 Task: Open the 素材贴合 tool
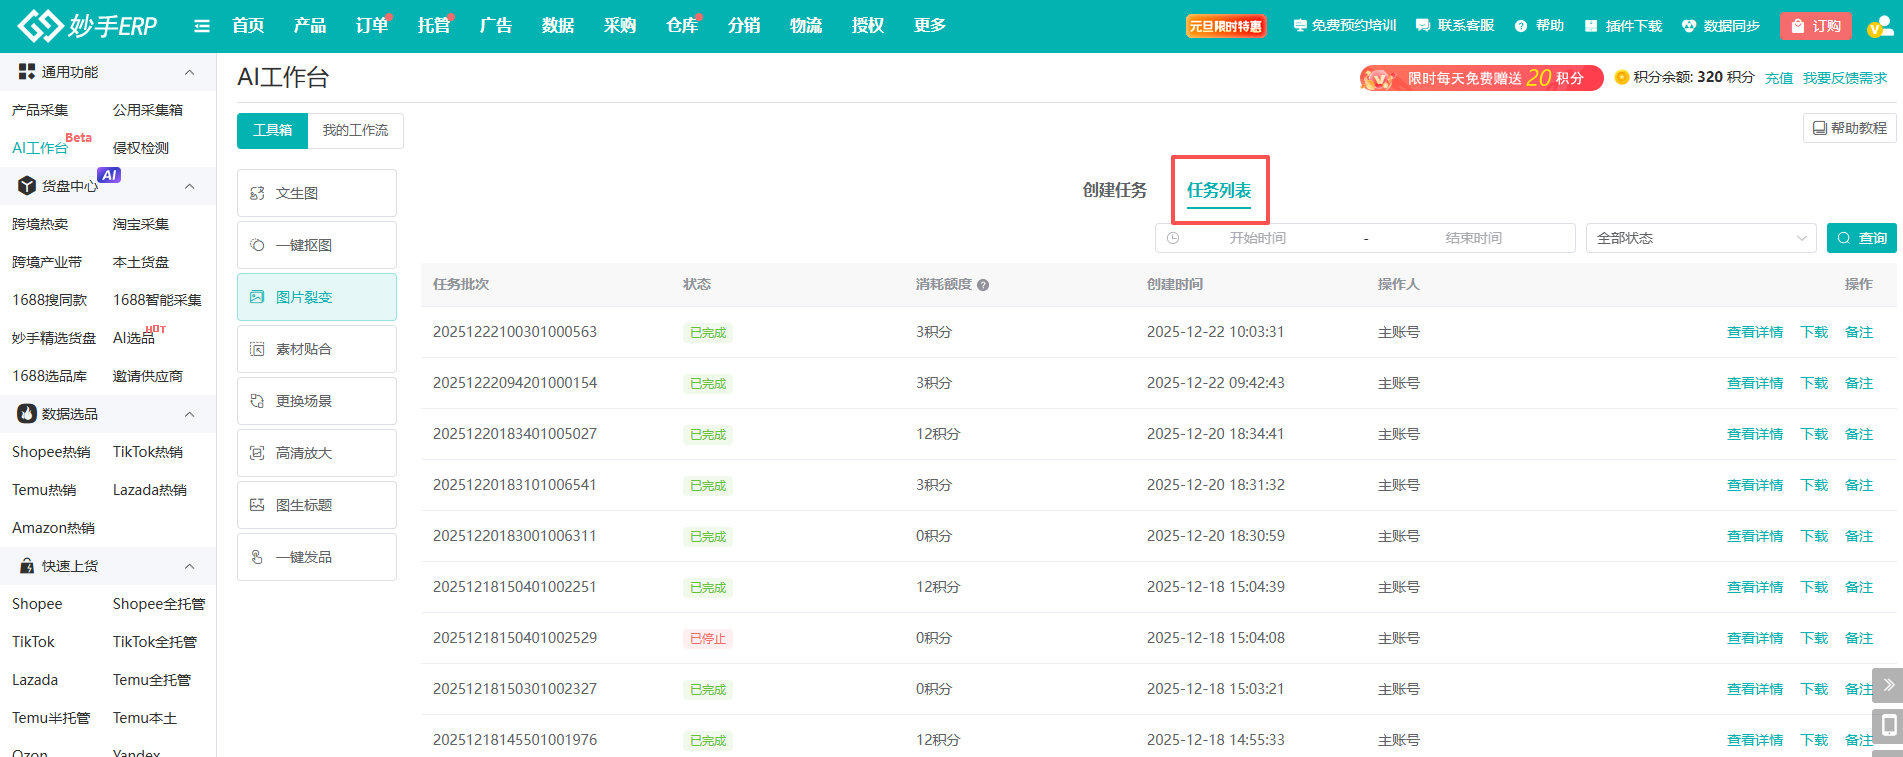316,349
